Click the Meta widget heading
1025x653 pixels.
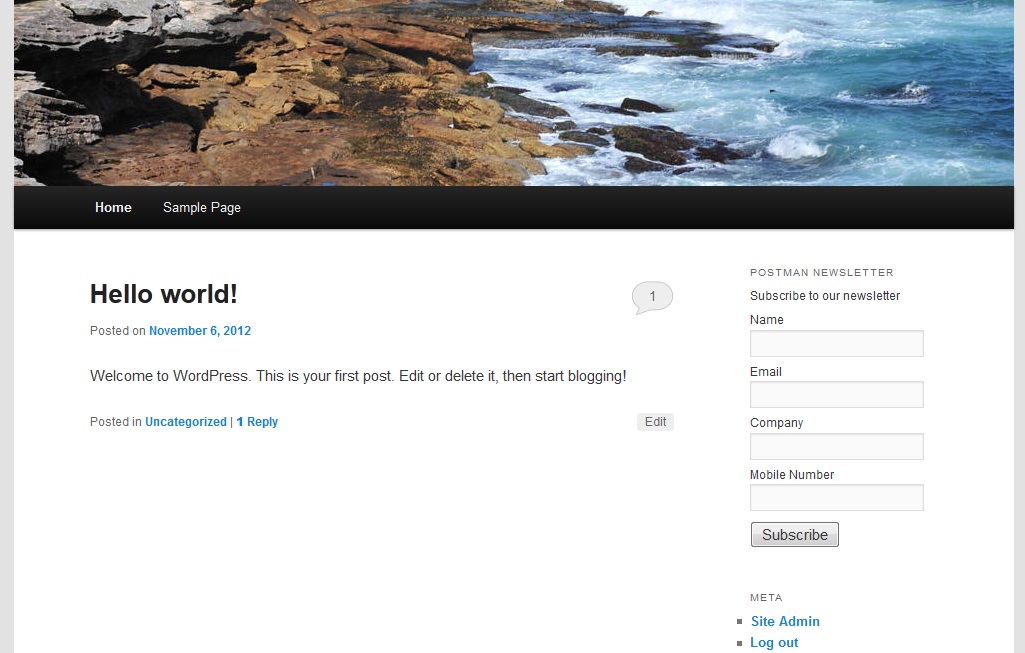pos(766,597)
